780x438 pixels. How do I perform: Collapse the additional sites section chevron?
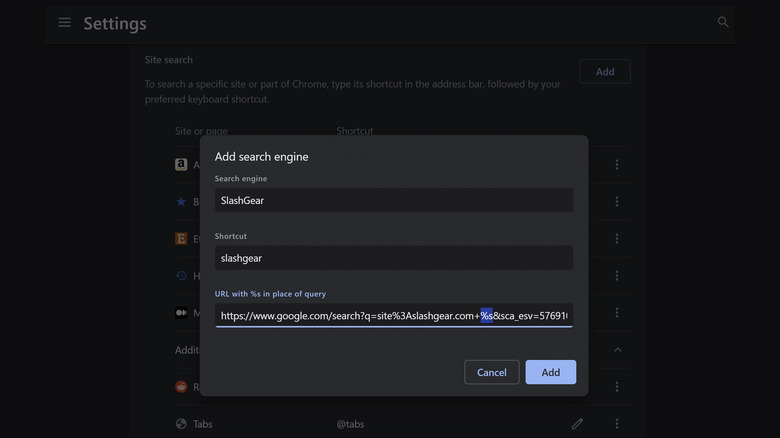point(617,350)
